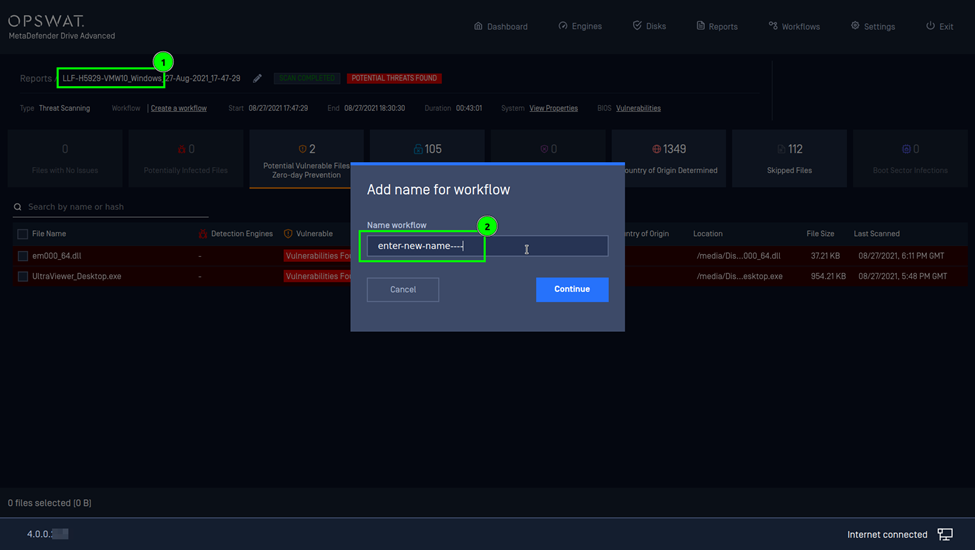The height and width of the screenshot is (550, 975).
Task: Sort by the File Name column header
Action: [49, 234]
